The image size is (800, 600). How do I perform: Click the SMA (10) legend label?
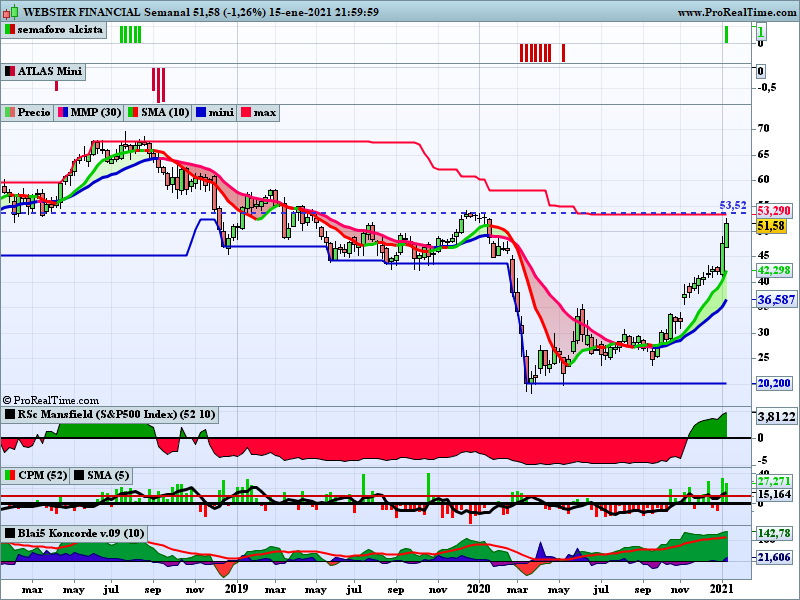pyautogui.click(x=165, y=112)
